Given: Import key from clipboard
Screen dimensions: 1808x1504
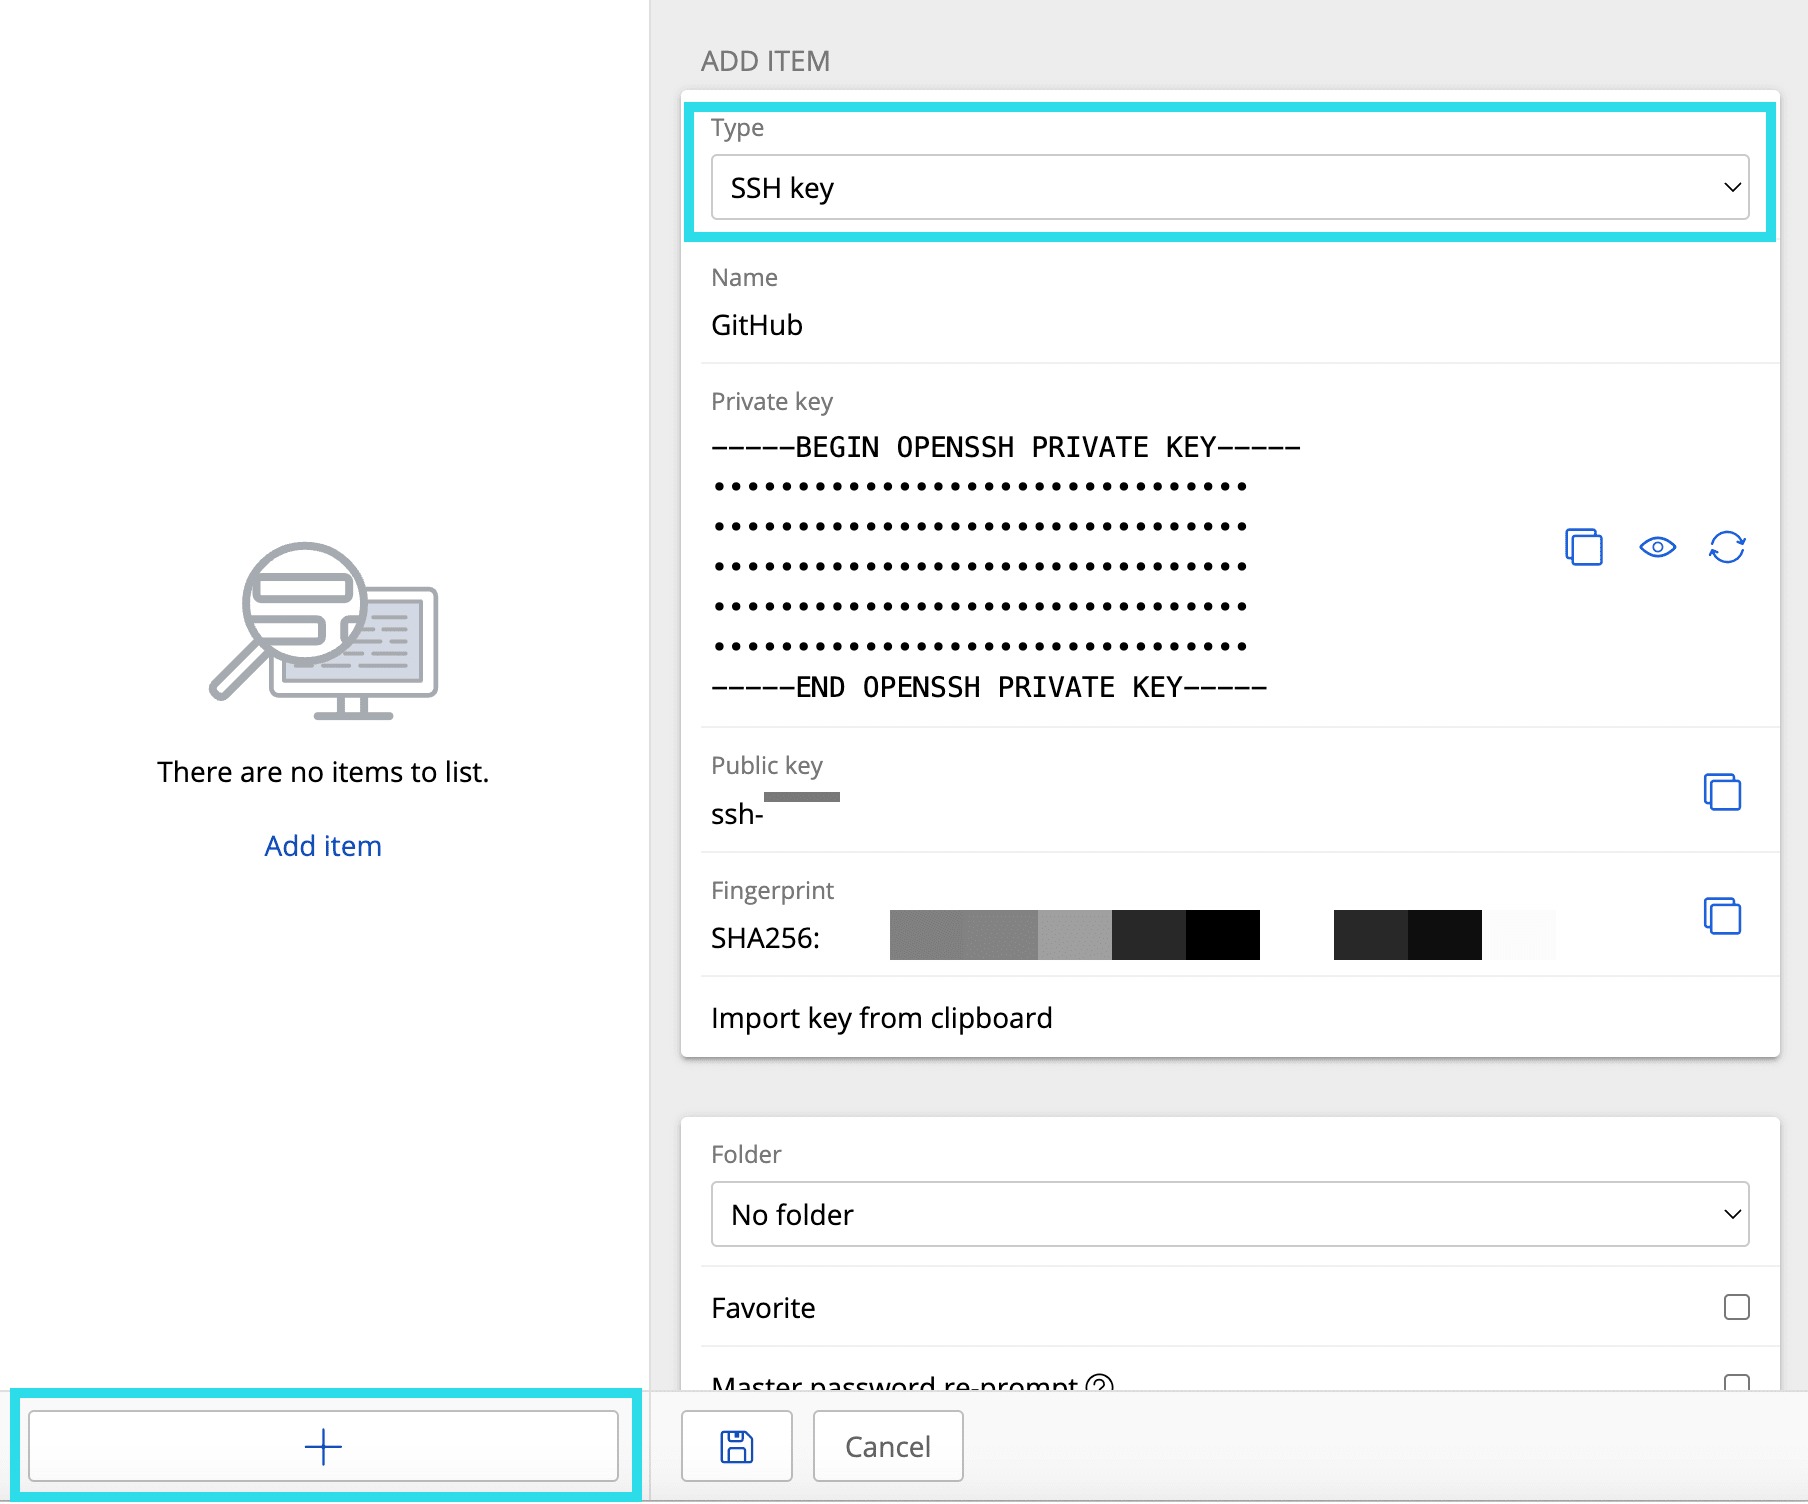Looking at the screenshot, I should tap(881, 1017).
